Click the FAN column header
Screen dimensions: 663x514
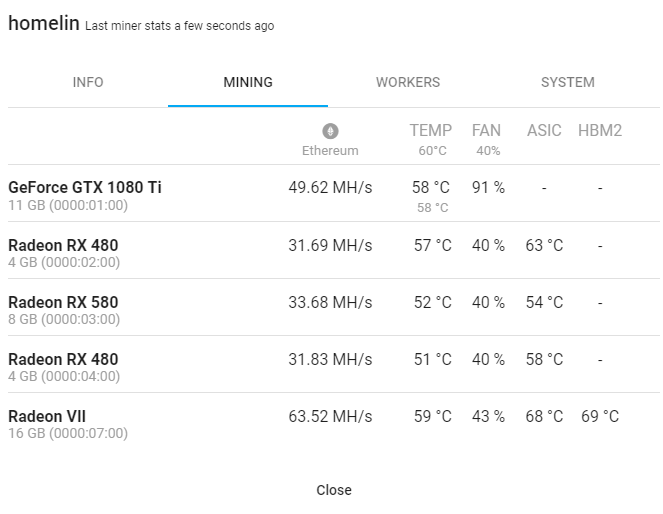click(486, 130)
